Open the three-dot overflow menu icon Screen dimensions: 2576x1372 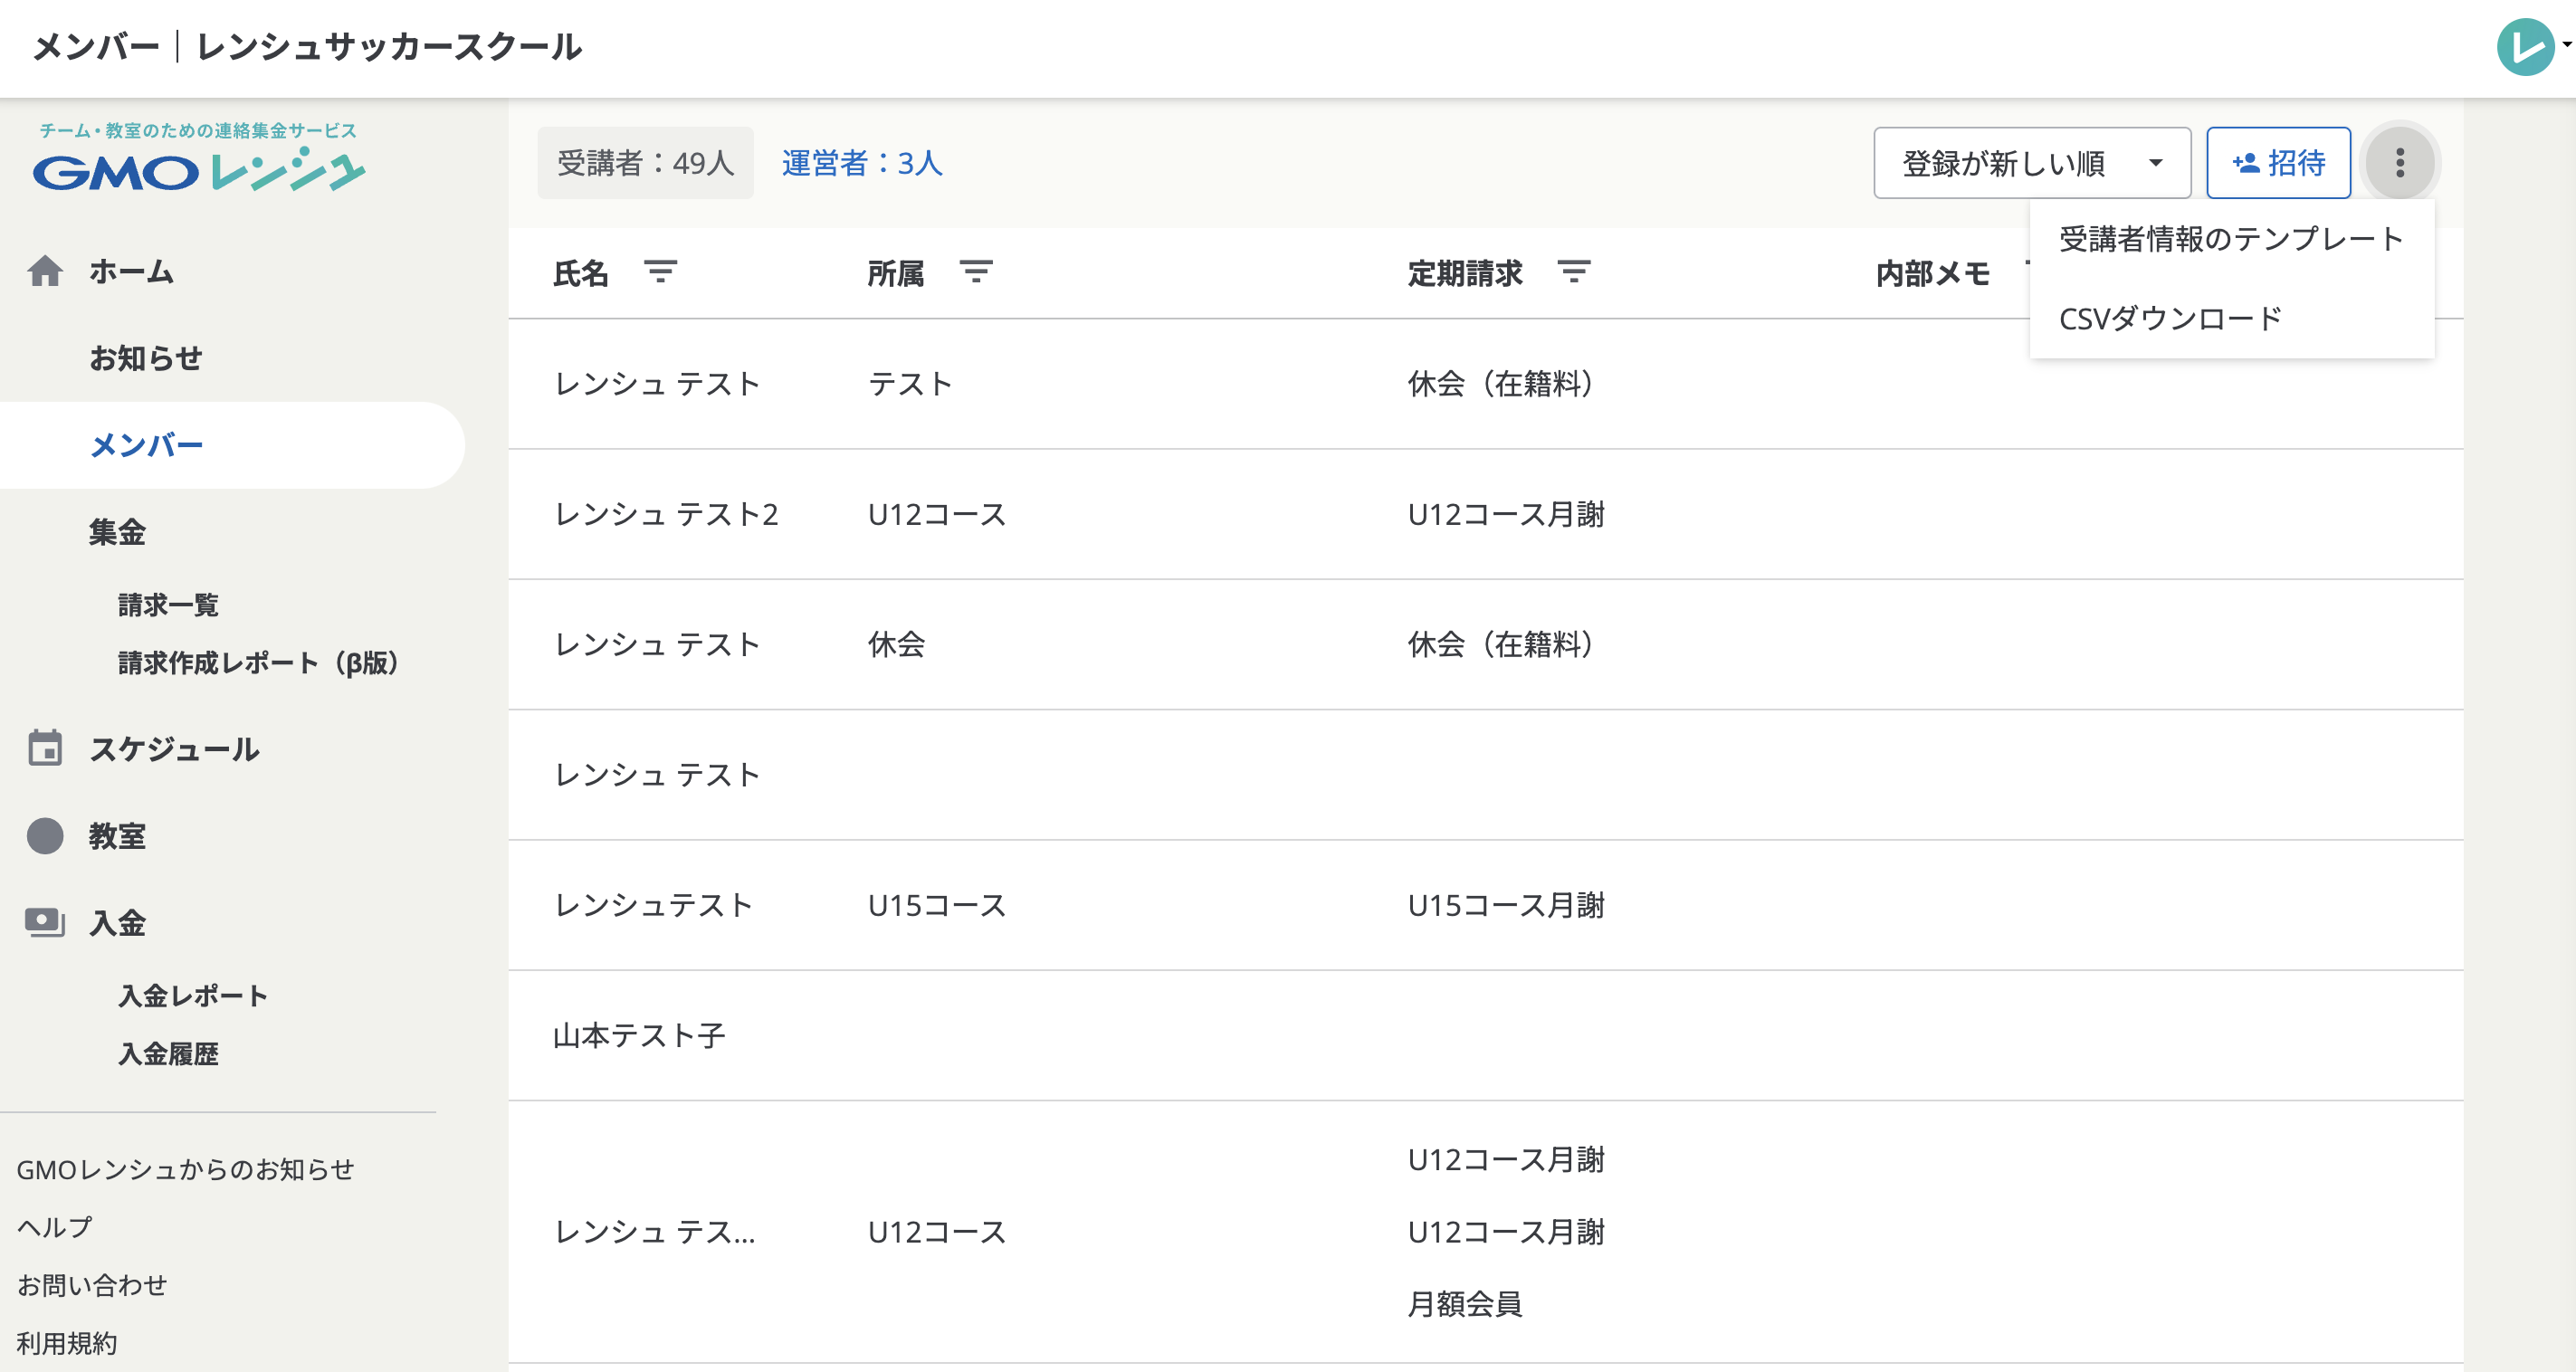click(x=2400, y=162)
